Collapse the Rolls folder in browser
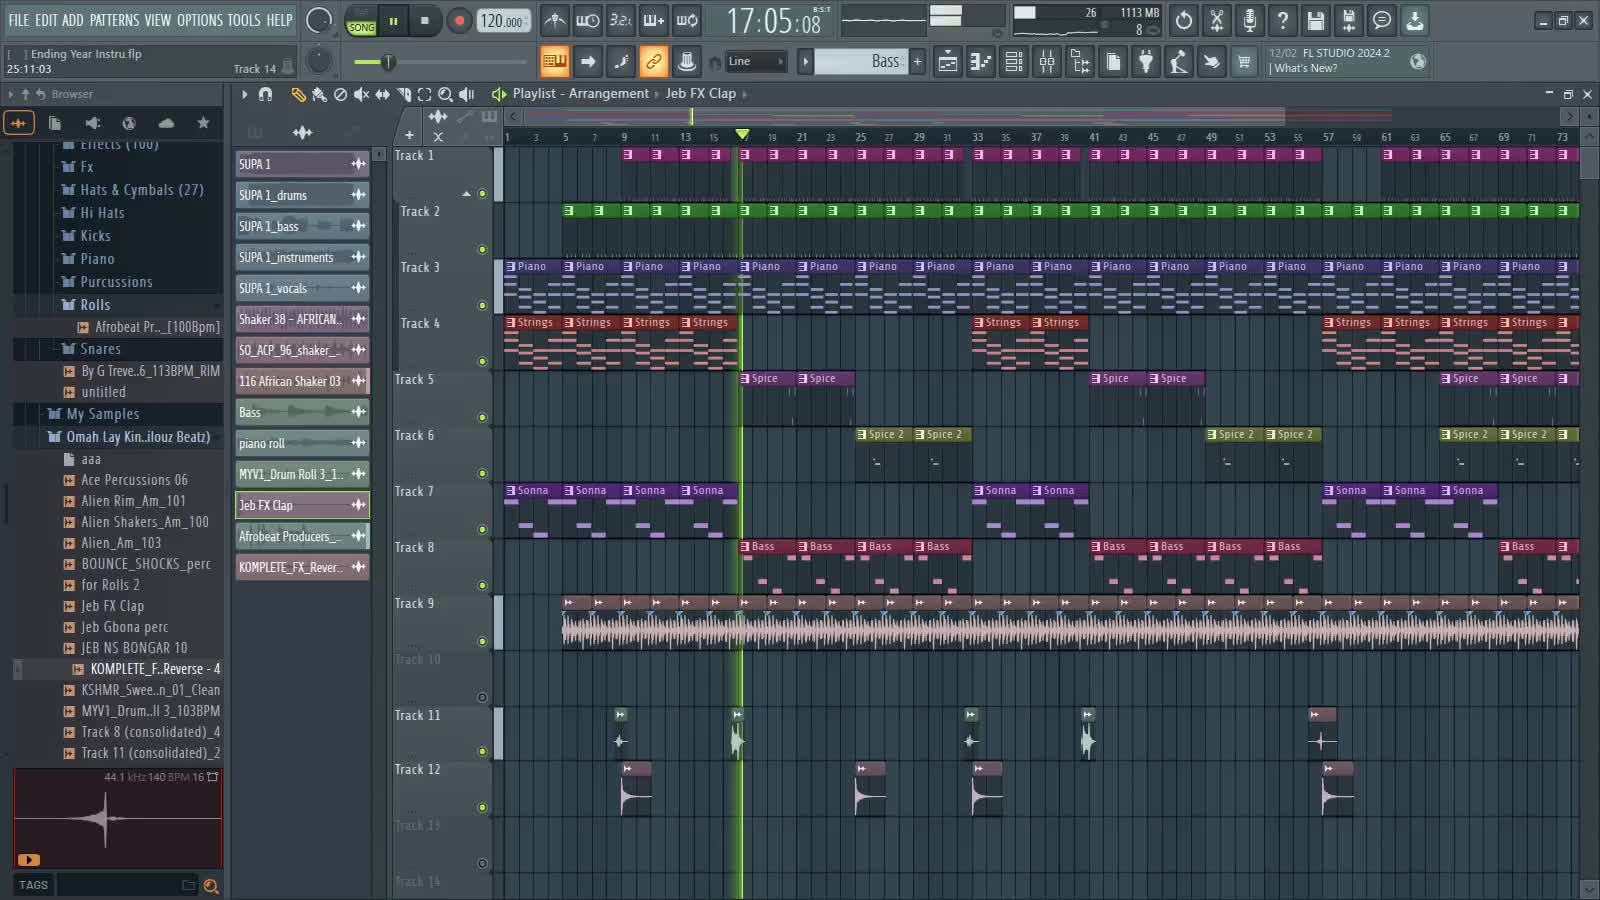The height and width of the screenshot is (900, 1600). coord(95,305)
